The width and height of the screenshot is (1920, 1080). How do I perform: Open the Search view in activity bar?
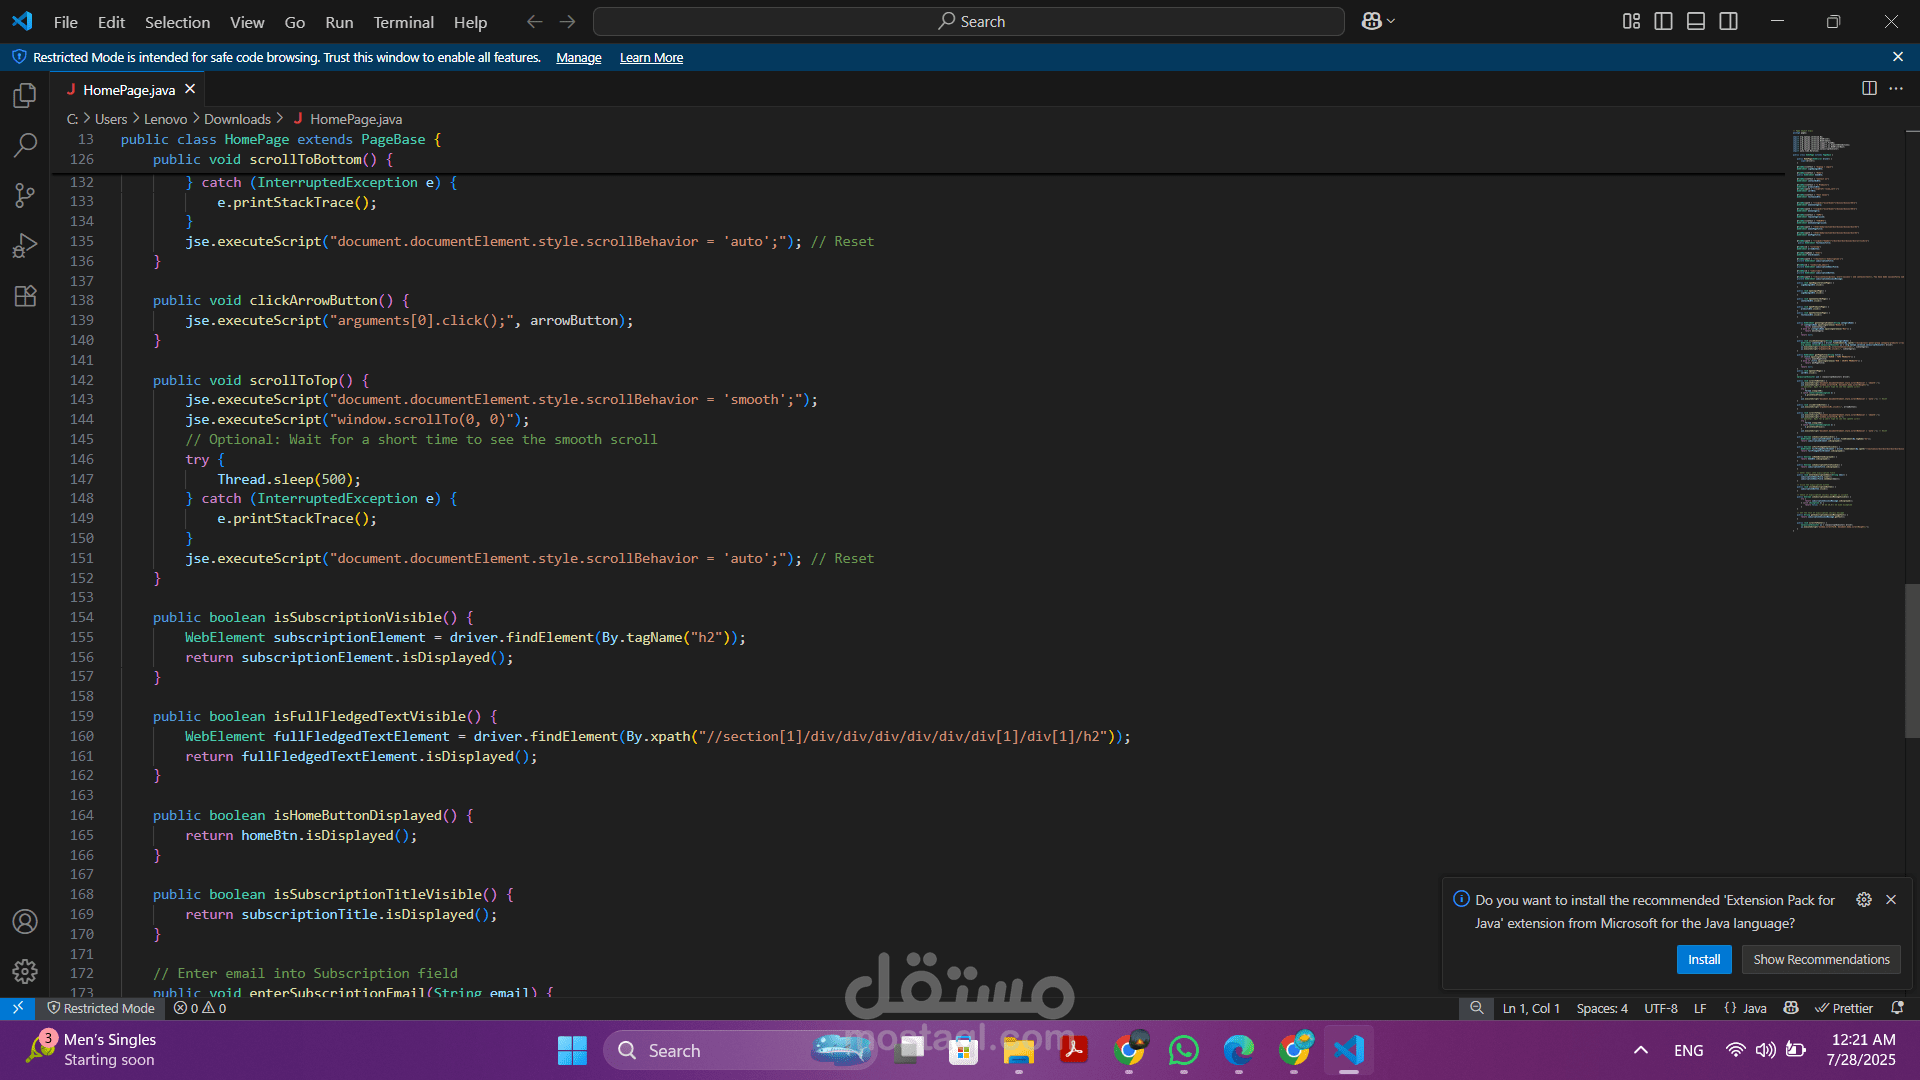pos(25,146)
